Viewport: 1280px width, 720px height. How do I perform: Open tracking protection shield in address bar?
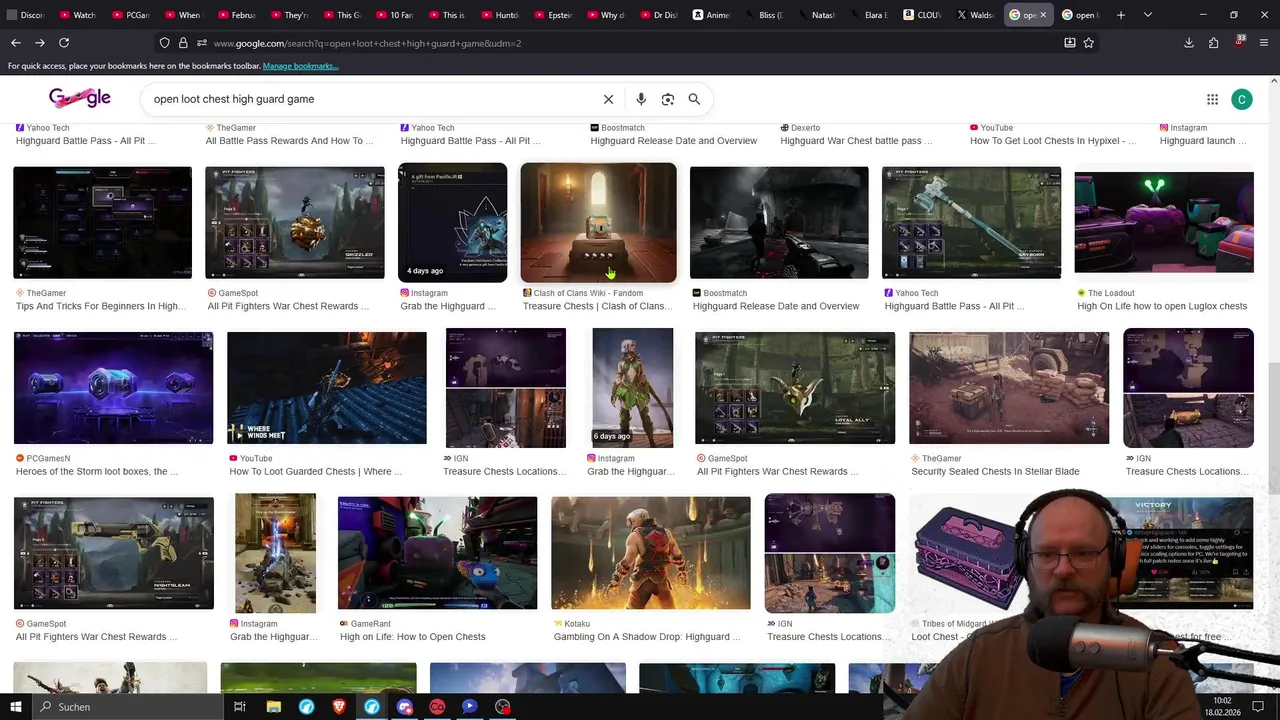pyautogui.click(x=165, y=43)
